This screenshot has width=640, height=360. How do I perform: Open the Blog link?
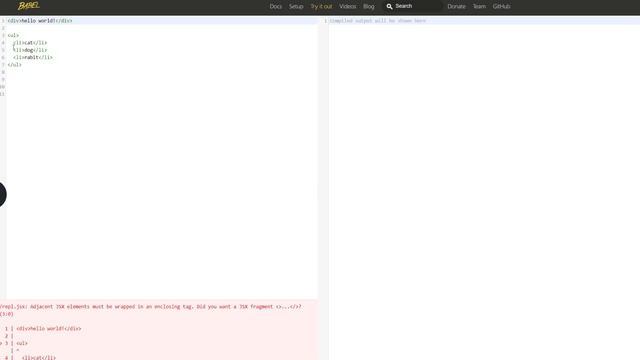(369, 7)
